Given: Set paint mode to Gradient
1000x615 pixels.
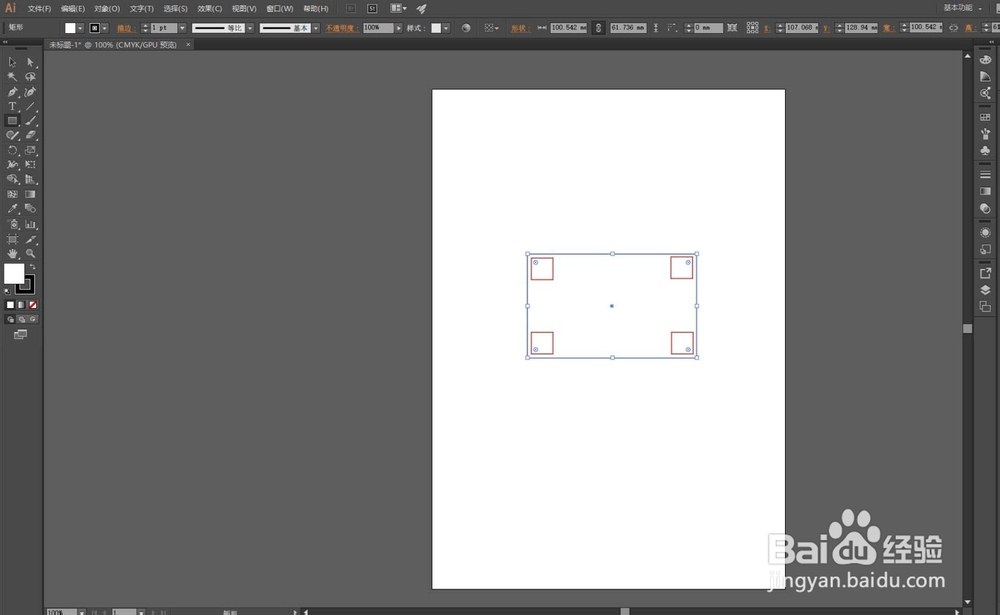Looking at the screenshot, I should coord(22,305).
